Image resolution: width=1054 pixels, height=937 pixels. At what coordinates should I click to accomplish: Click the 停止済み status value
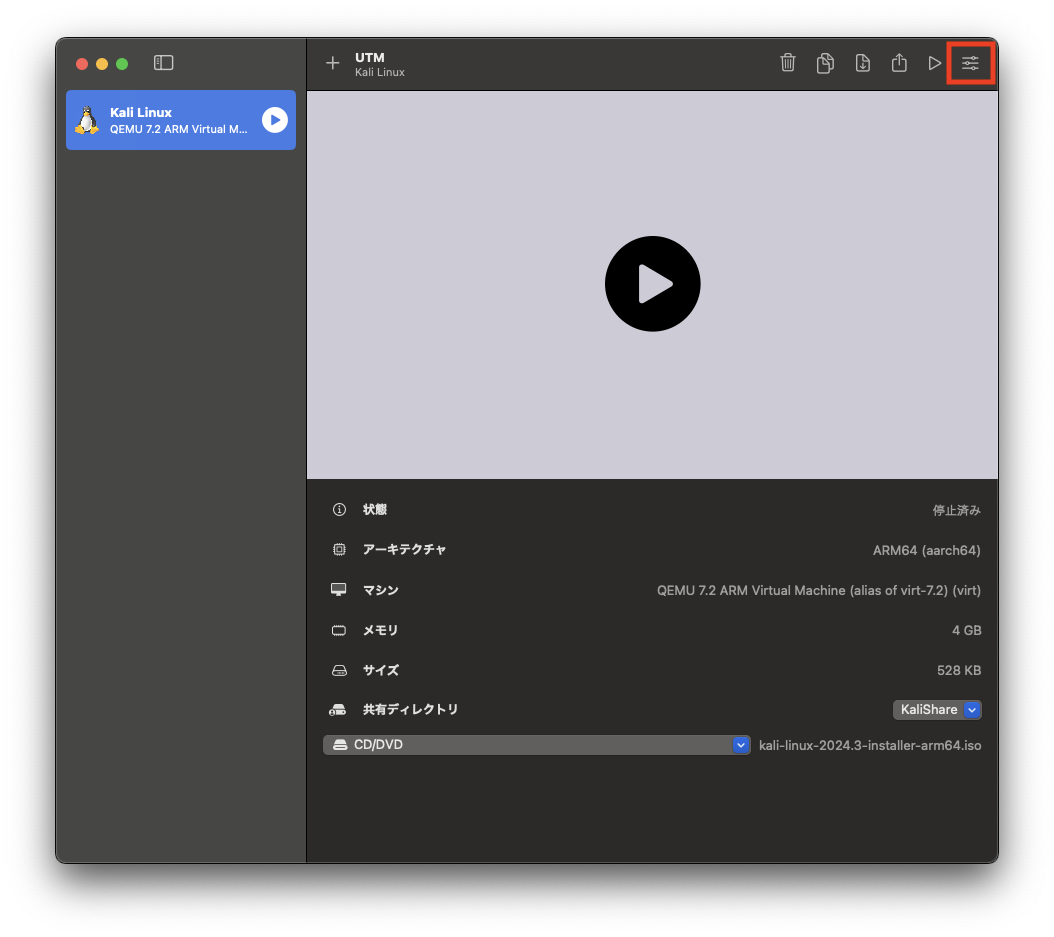[956, 510]
